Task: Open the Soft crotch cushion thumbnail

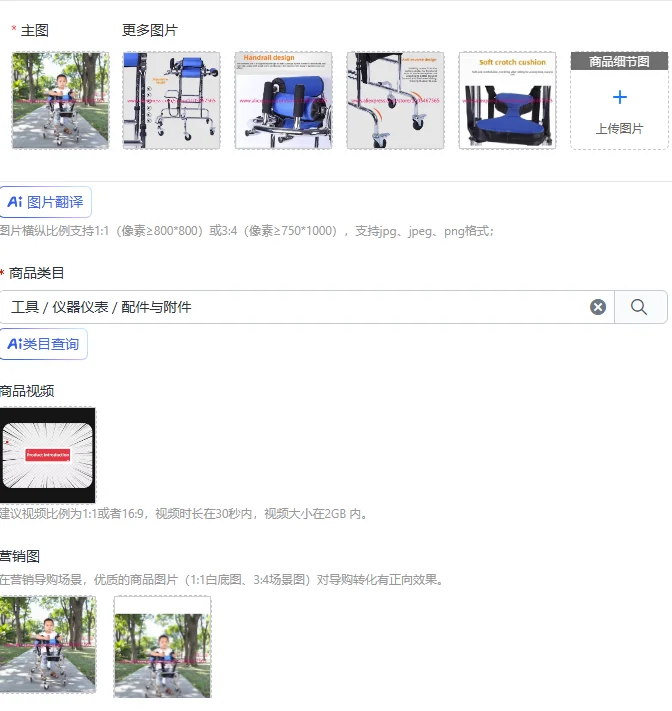Action: click(507, 100)
